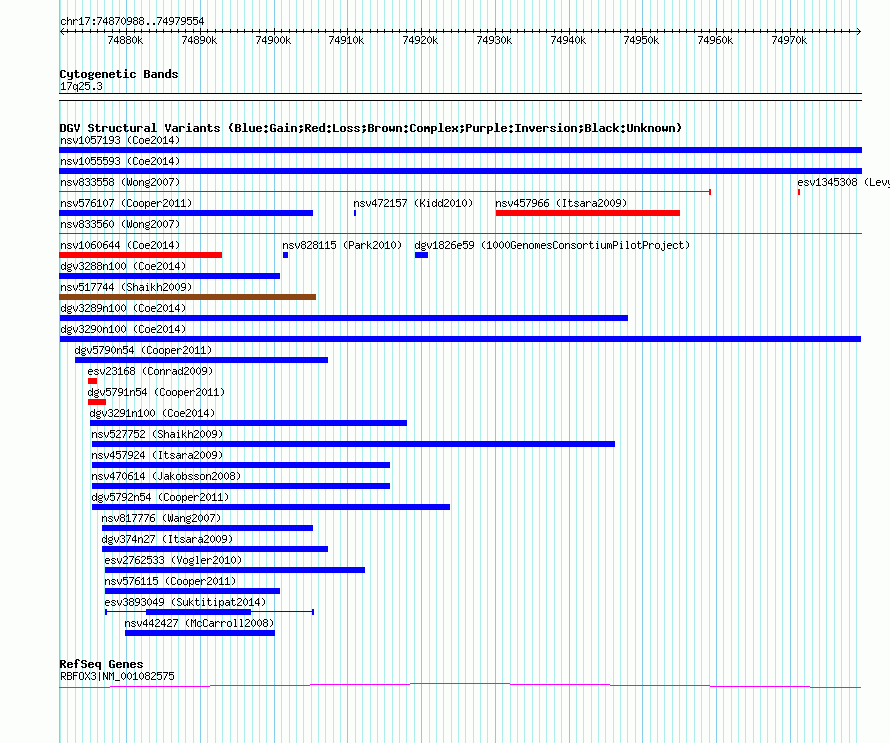Click the brown nsv517744 (Shaikh2009) complex bar
The image size is (890, 743).
(187, 297)
